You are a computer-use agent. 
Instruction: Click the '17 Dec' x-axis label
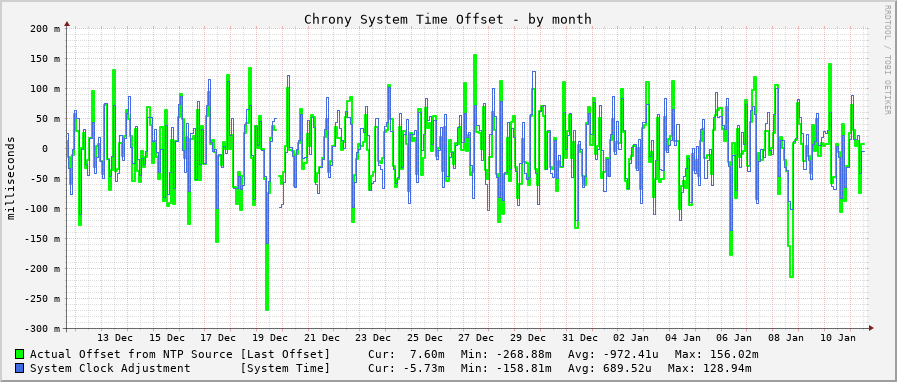[218, 339]
